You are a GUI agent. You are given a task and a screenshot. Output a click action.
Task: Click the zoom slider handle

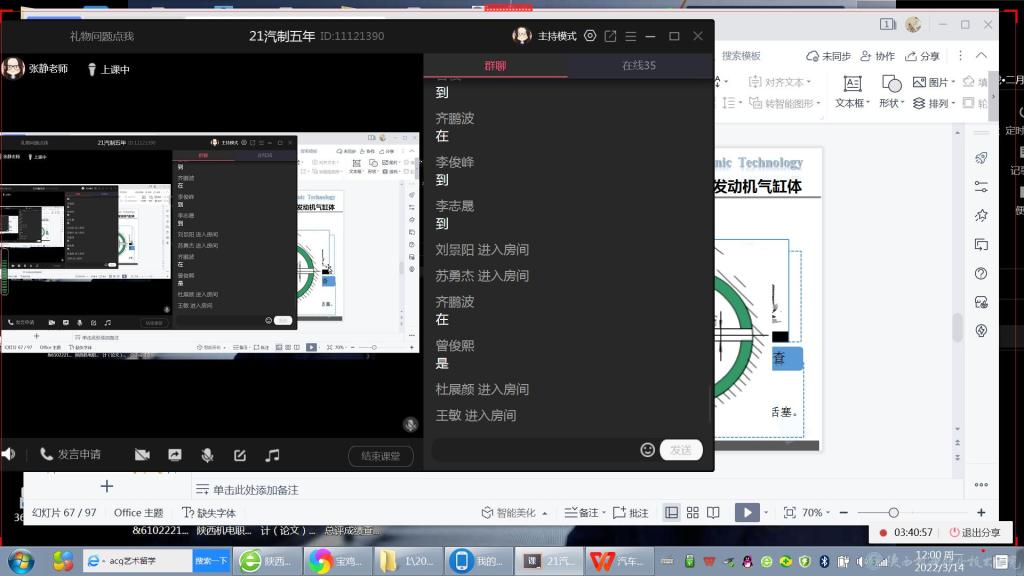(x=893, y=513)
